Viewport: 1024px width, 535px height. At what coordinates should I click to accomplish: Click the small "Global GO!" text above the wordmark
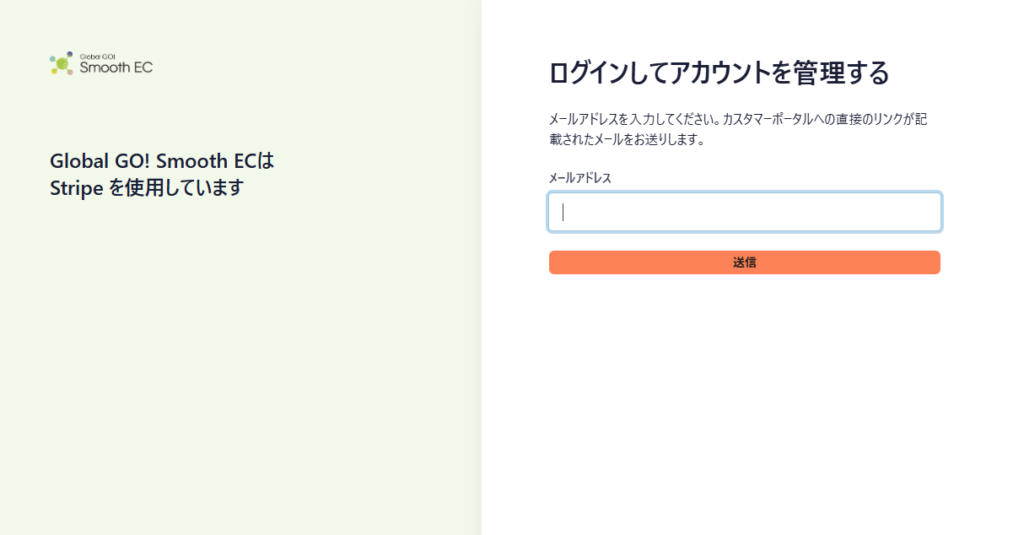point(97,57)
